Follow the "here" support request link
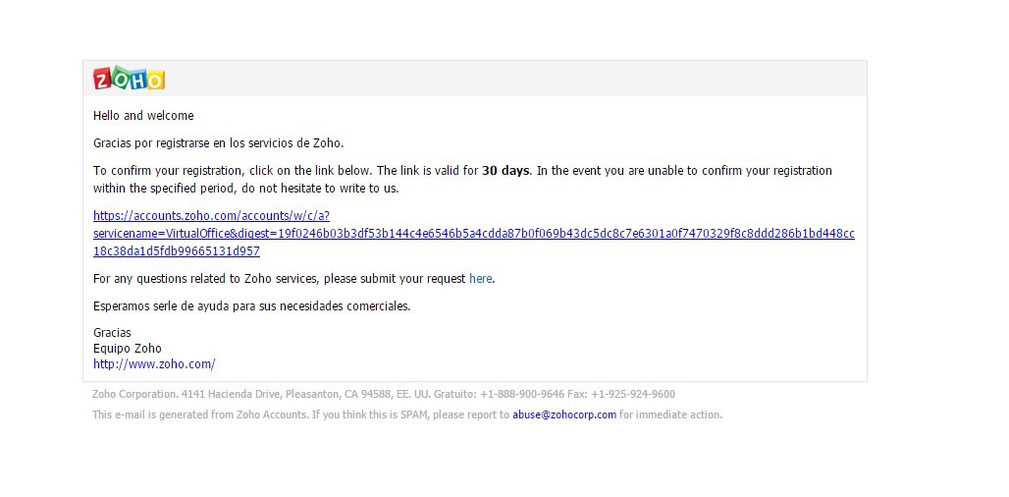 click(x=481, y=279)
